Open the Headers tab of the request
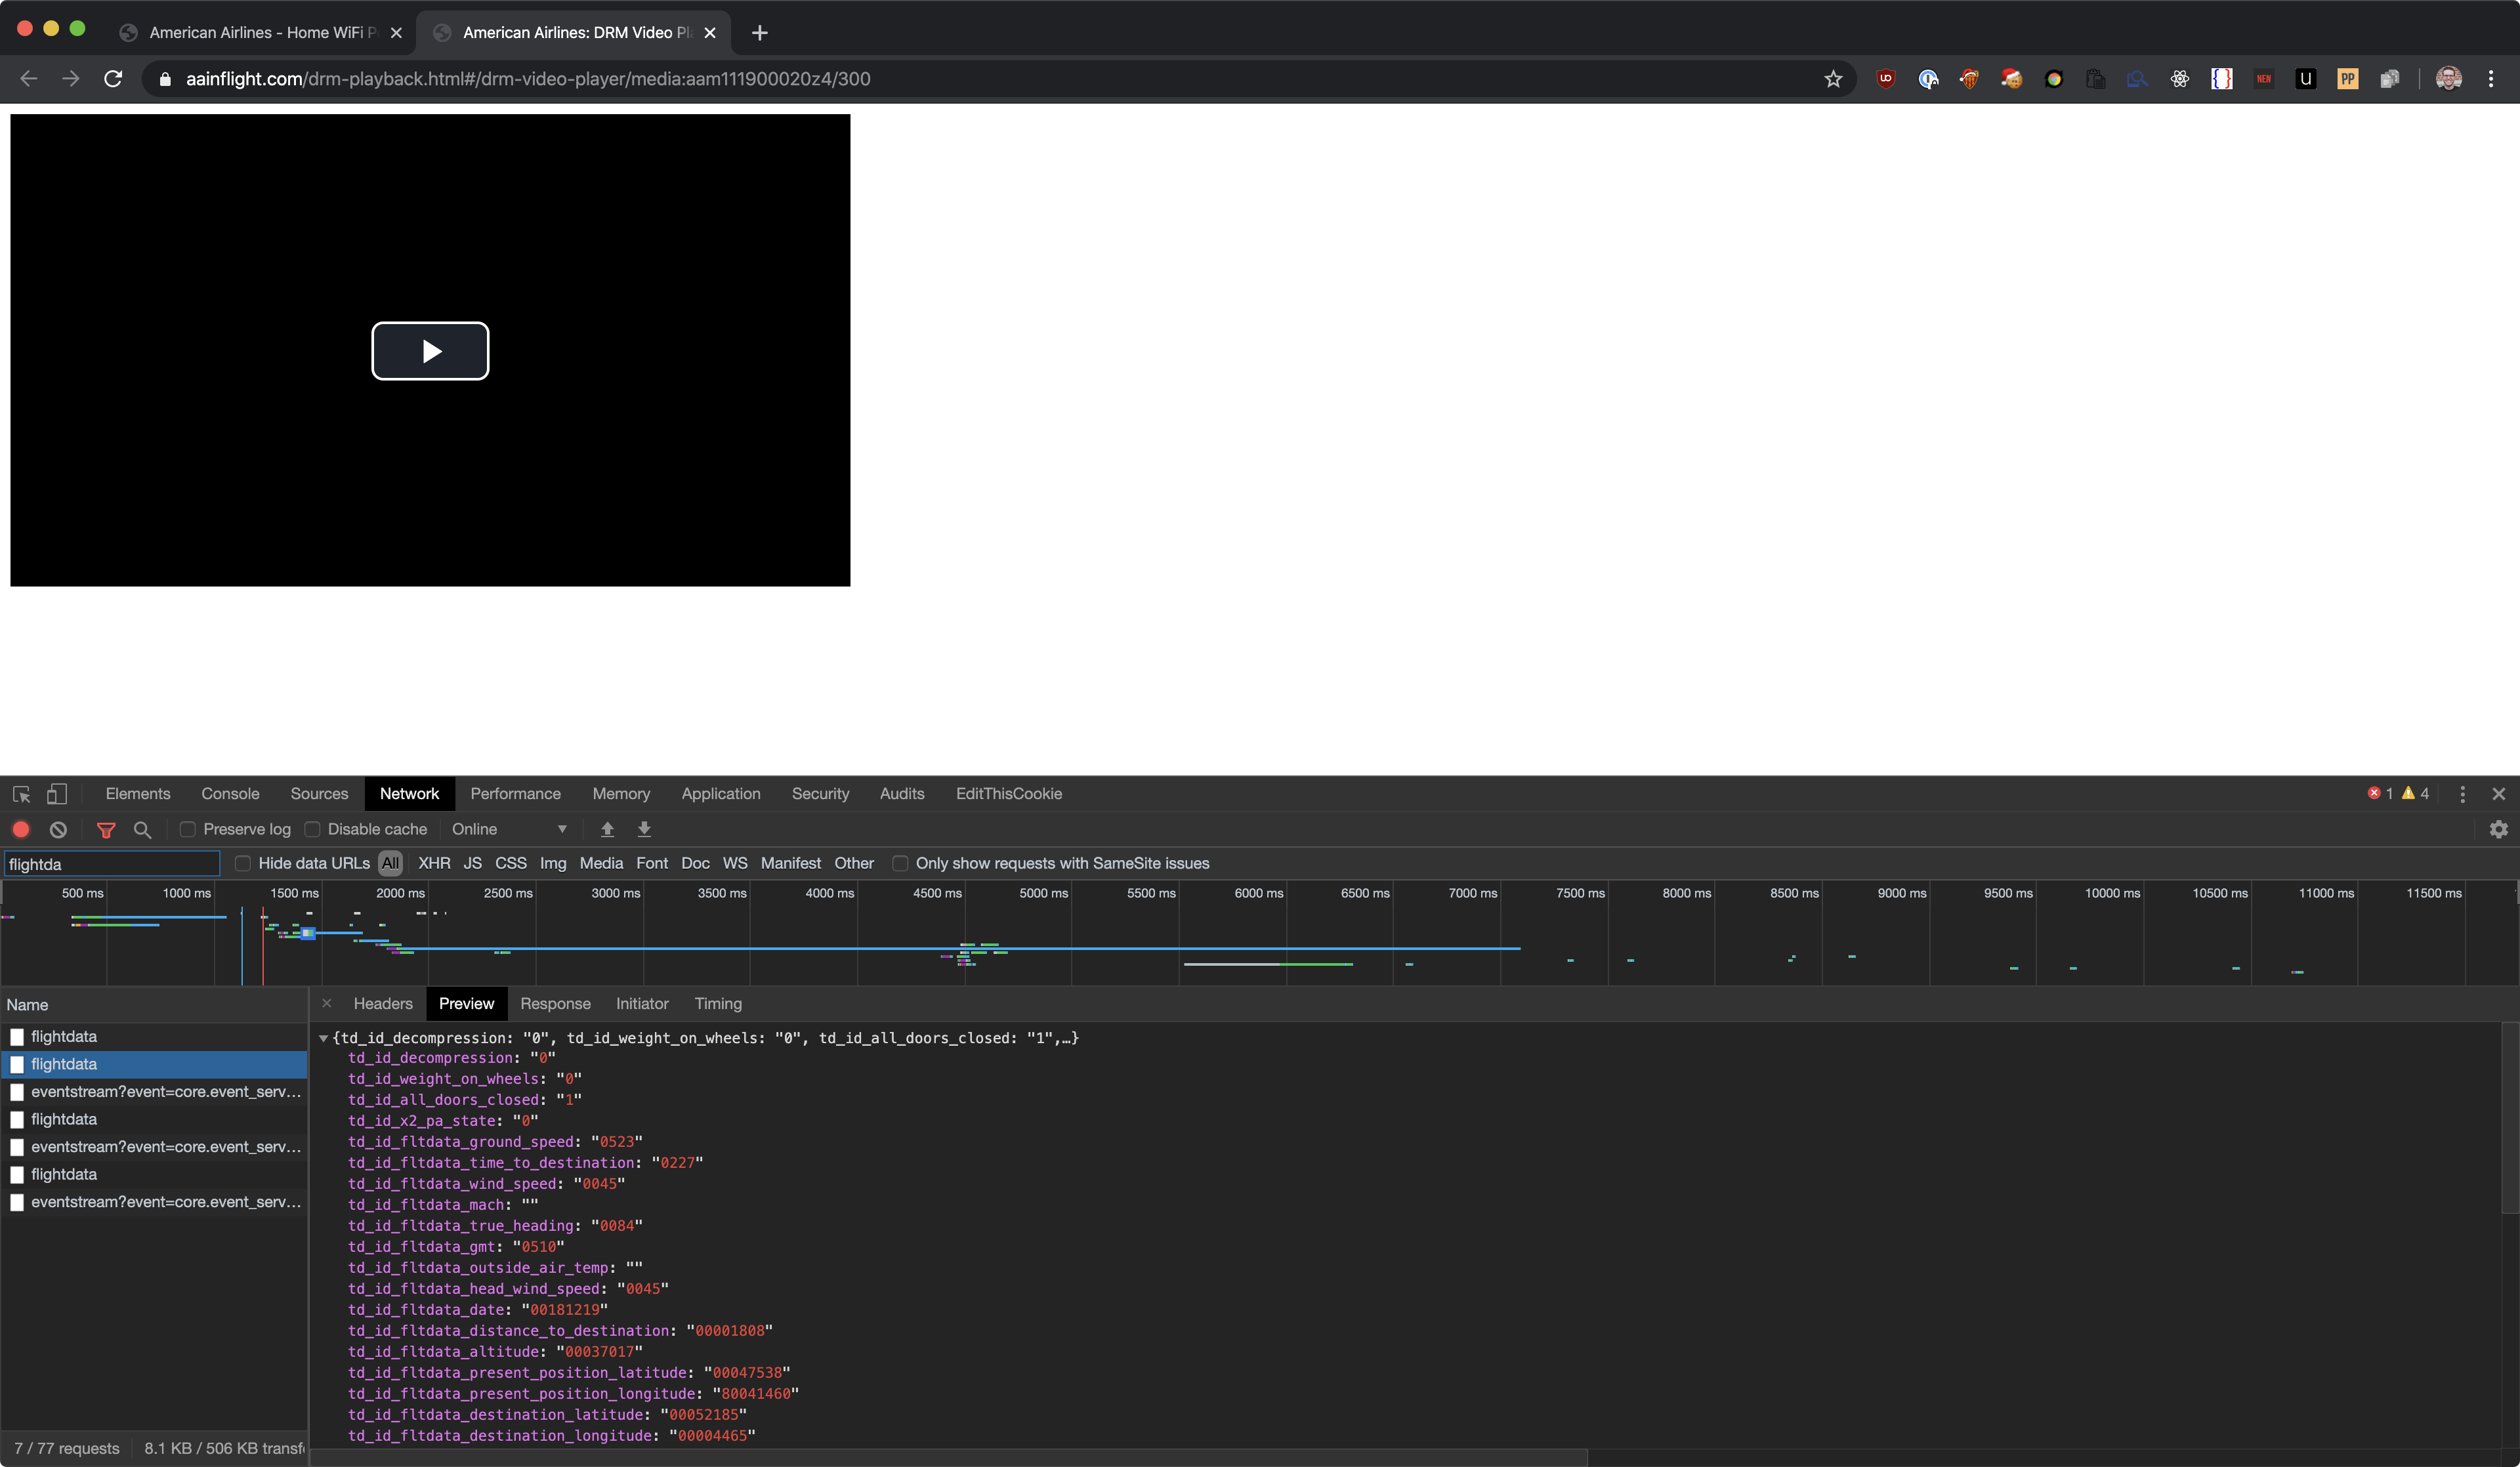2520x1467 pixels. click(382, 1004)
